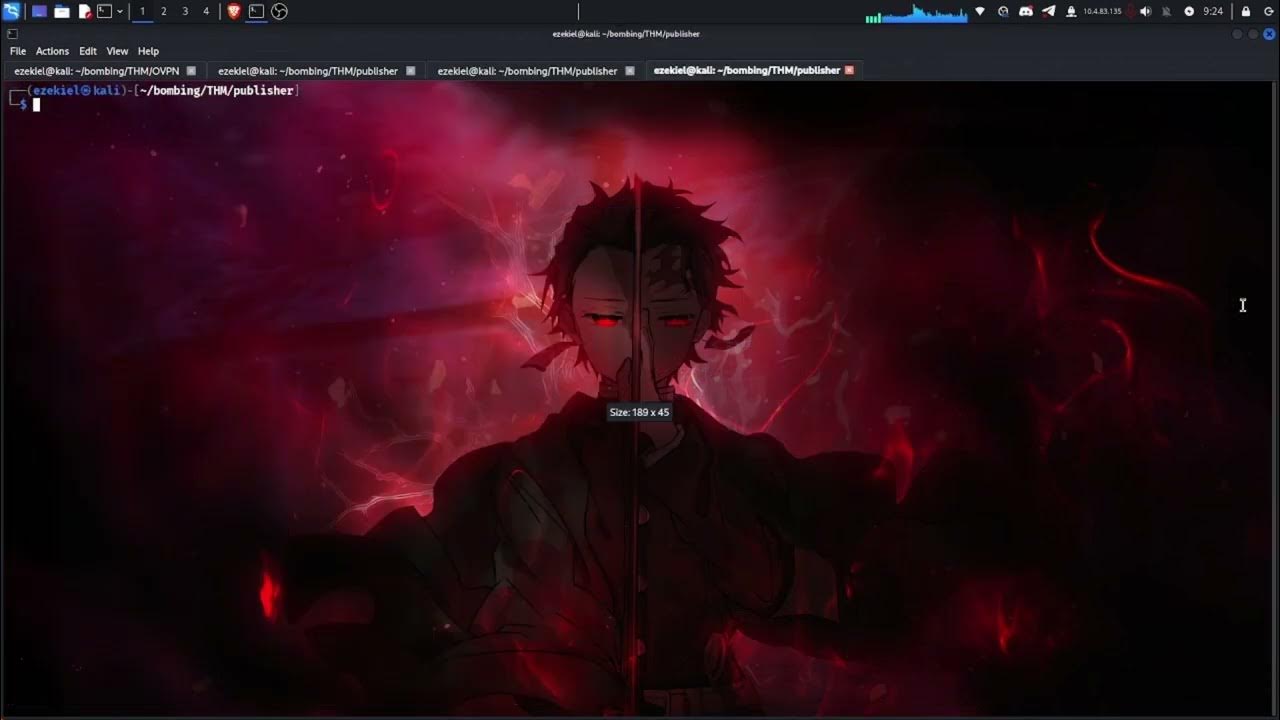
Task: Click the VPN status lock icon
Action: [x=1071, y=11]
